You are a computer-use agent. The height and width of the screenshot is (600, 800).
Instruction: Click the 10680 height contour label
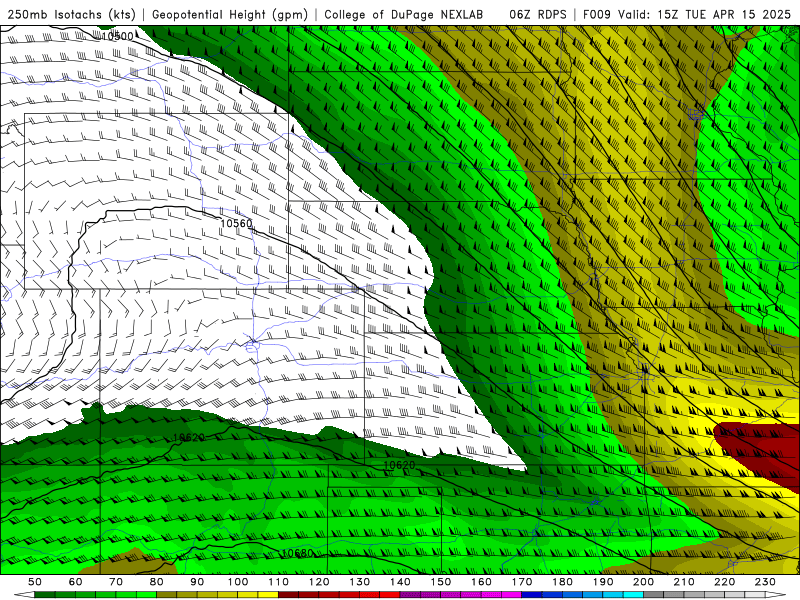(297, 553)
